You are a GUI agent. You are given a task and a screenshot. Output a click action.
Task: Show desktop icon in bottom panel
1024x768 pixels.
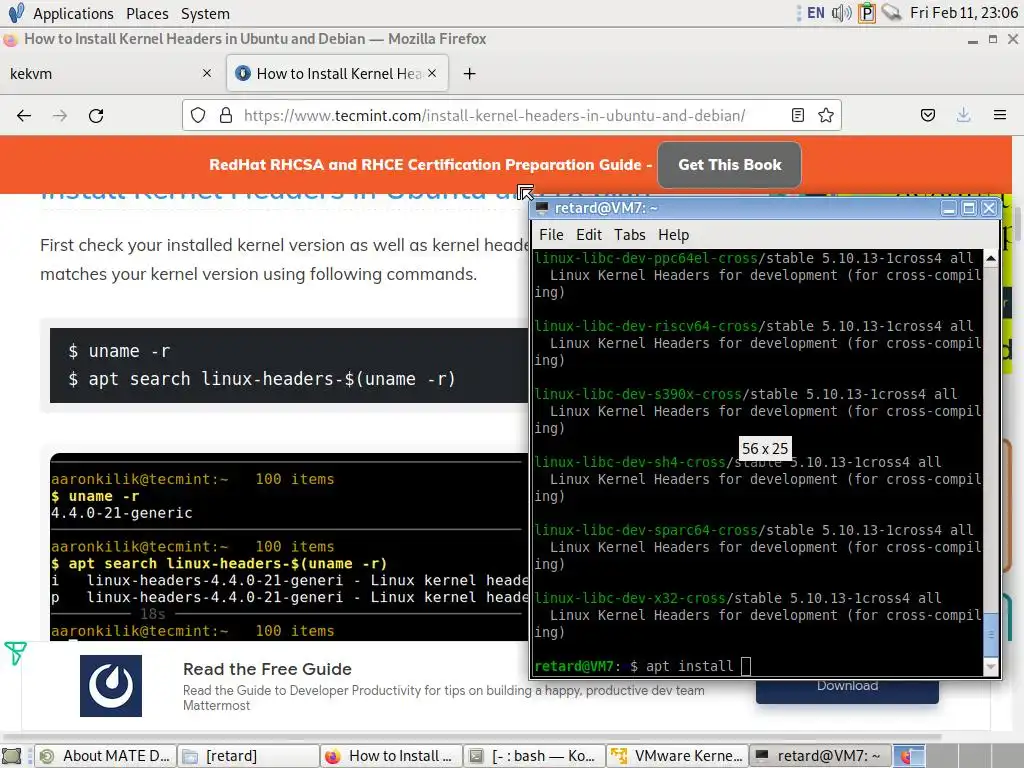click(12, 756)
